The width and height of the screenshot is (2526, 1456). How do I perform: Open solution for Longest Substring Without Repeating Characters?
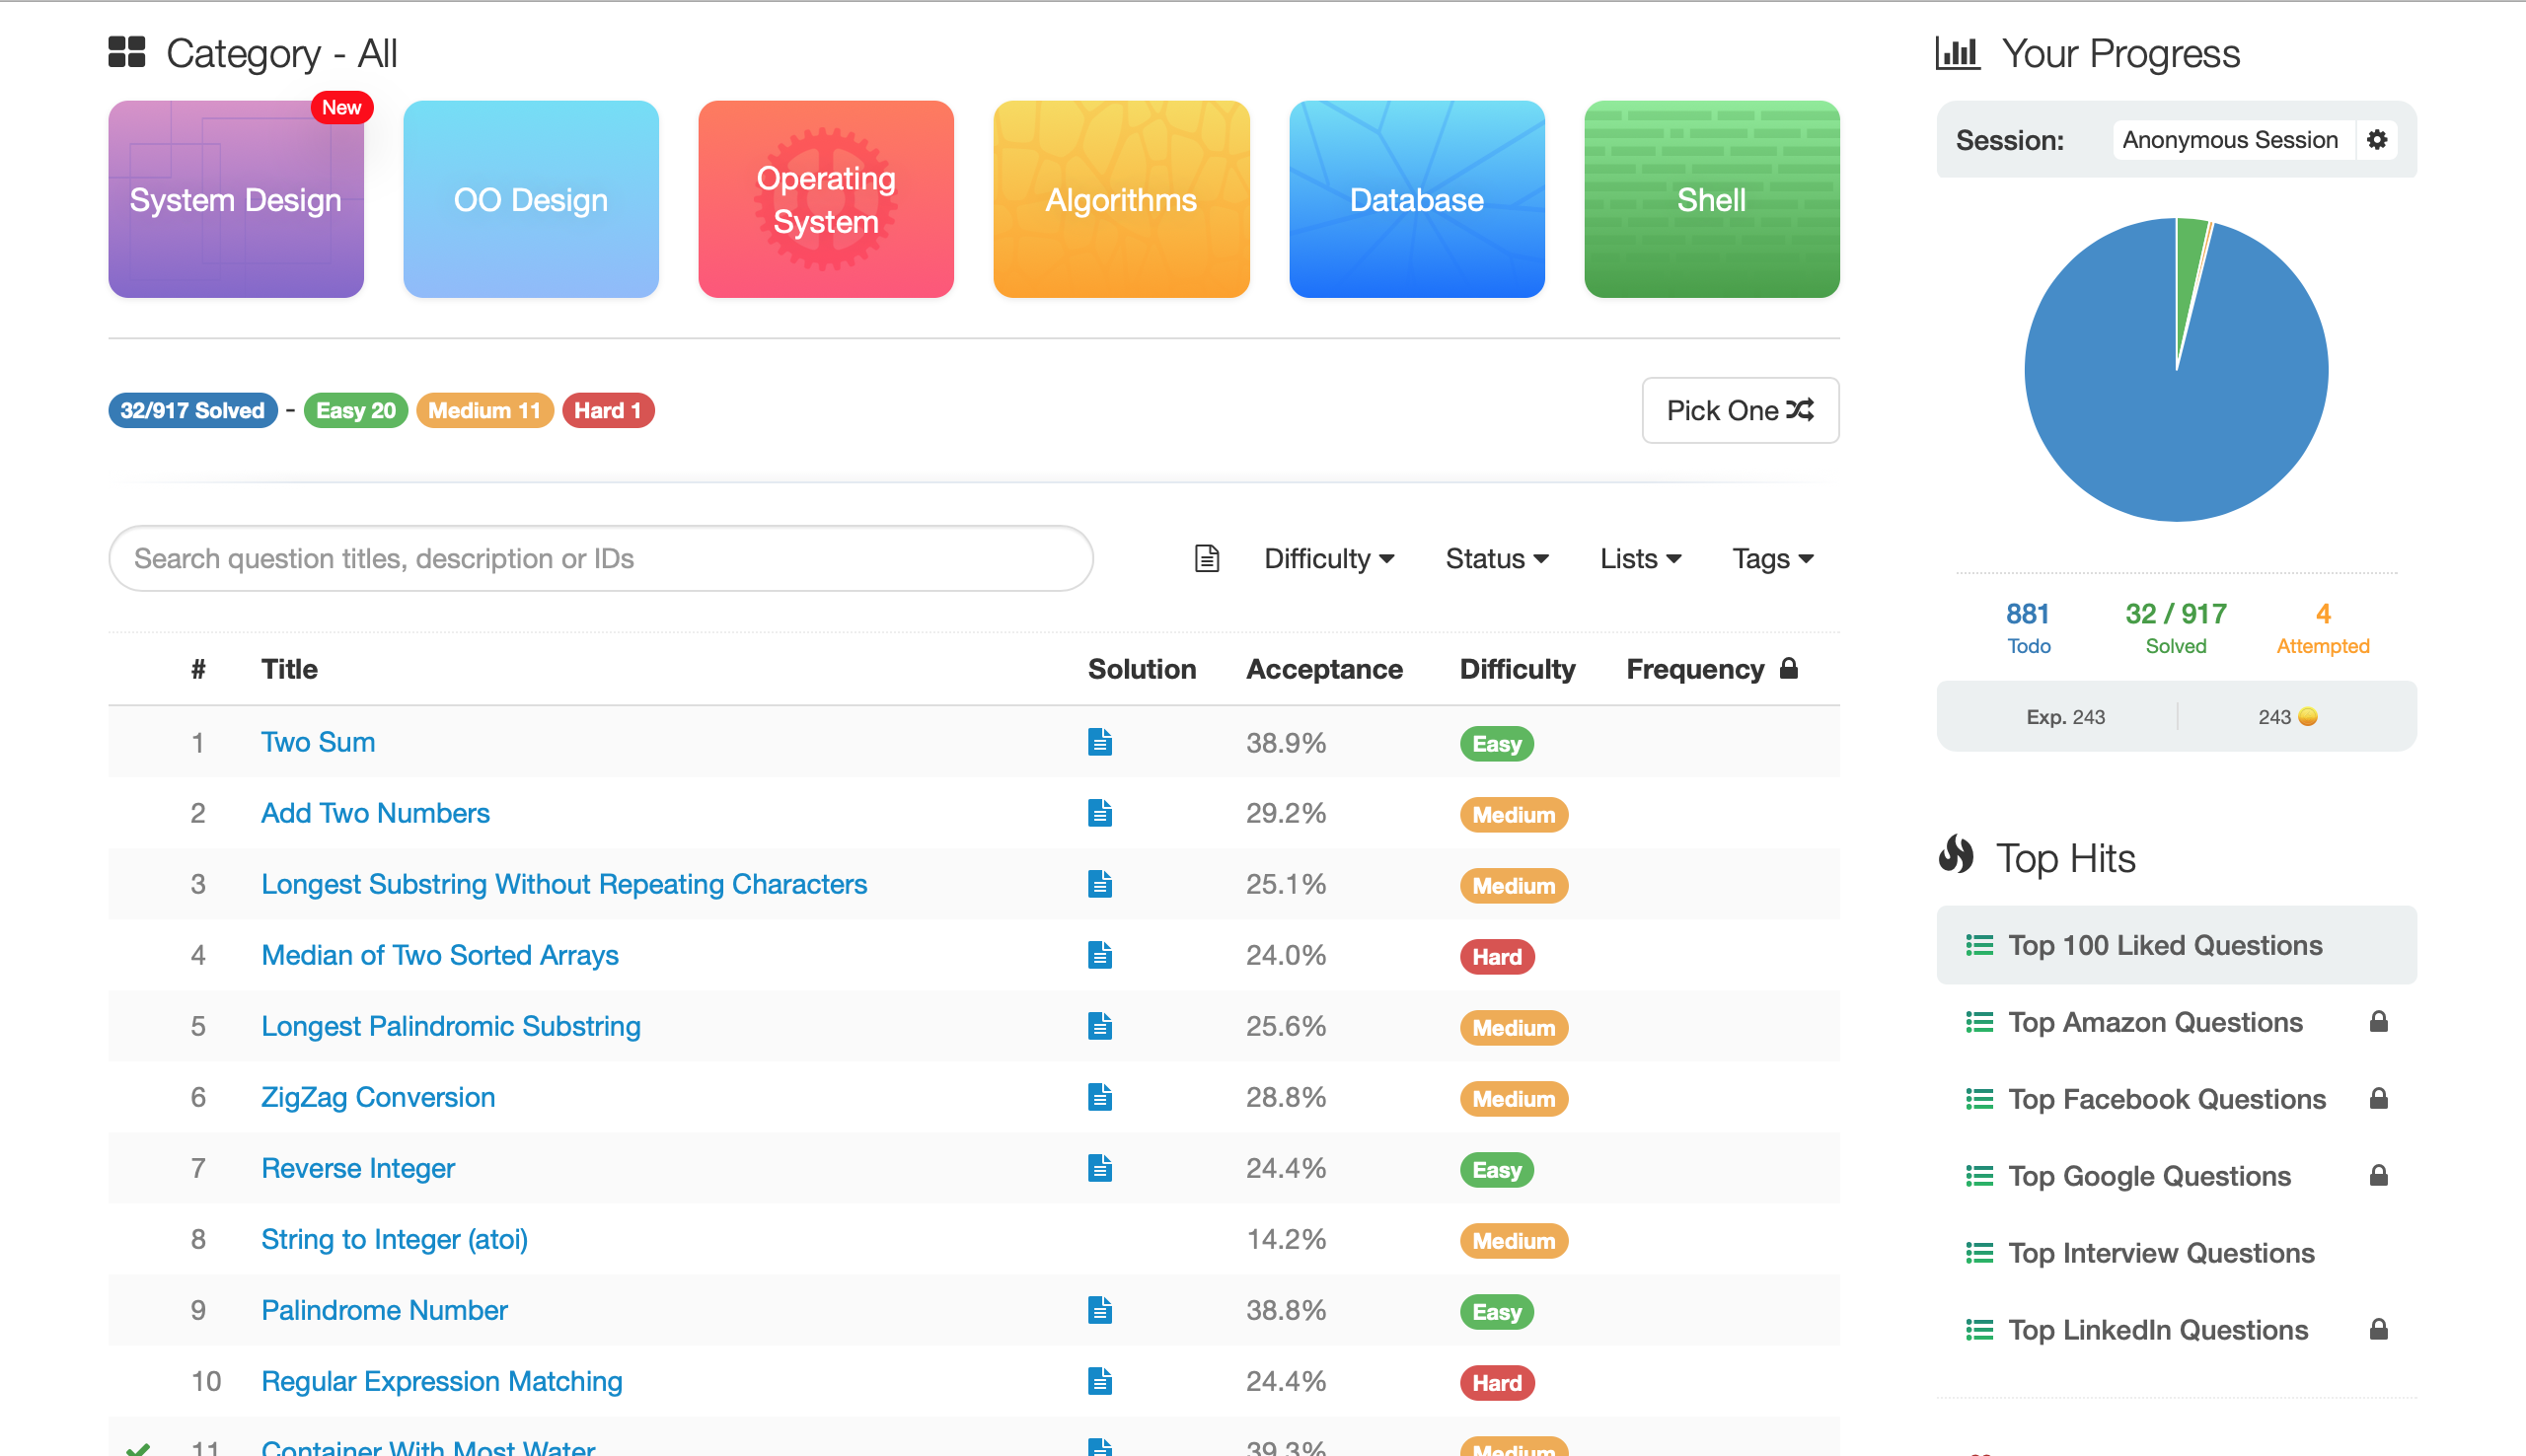pyautogui.click(x=1100, y=884)
